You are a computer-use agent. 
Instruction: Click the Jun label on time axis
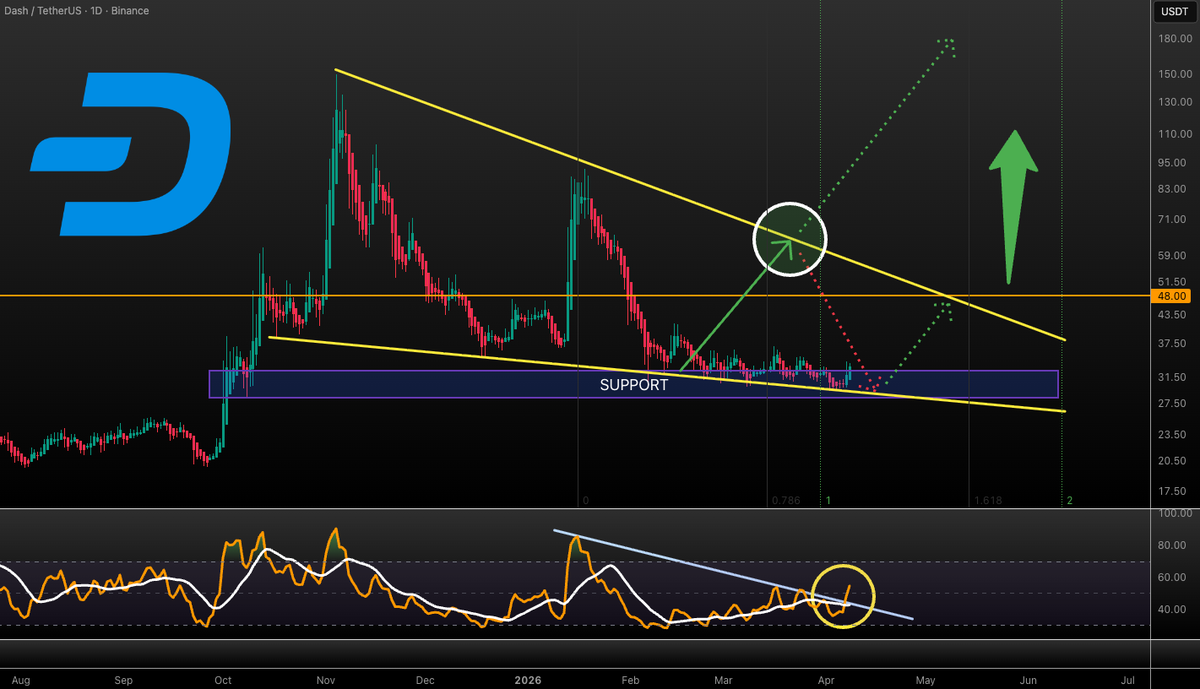coord(1027,680)
